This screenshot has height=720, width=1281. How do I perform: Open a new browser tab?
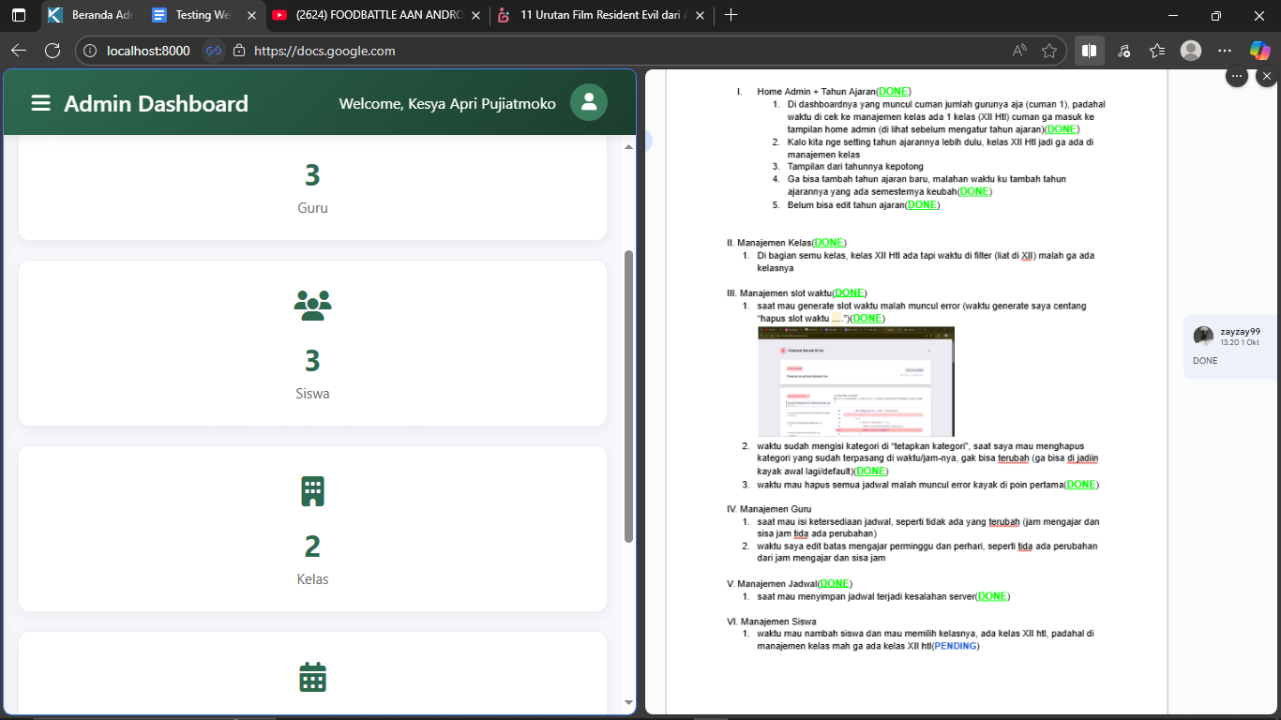pyautogui.click(x=731, y=15)
